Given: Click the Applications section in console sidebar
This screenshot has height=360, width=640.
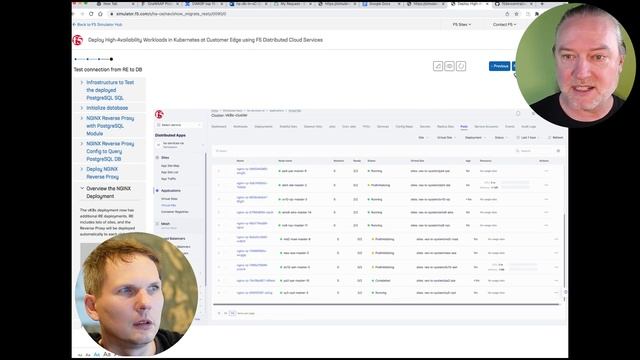Looking at the screenshot, I should click(x=171, y=191).
